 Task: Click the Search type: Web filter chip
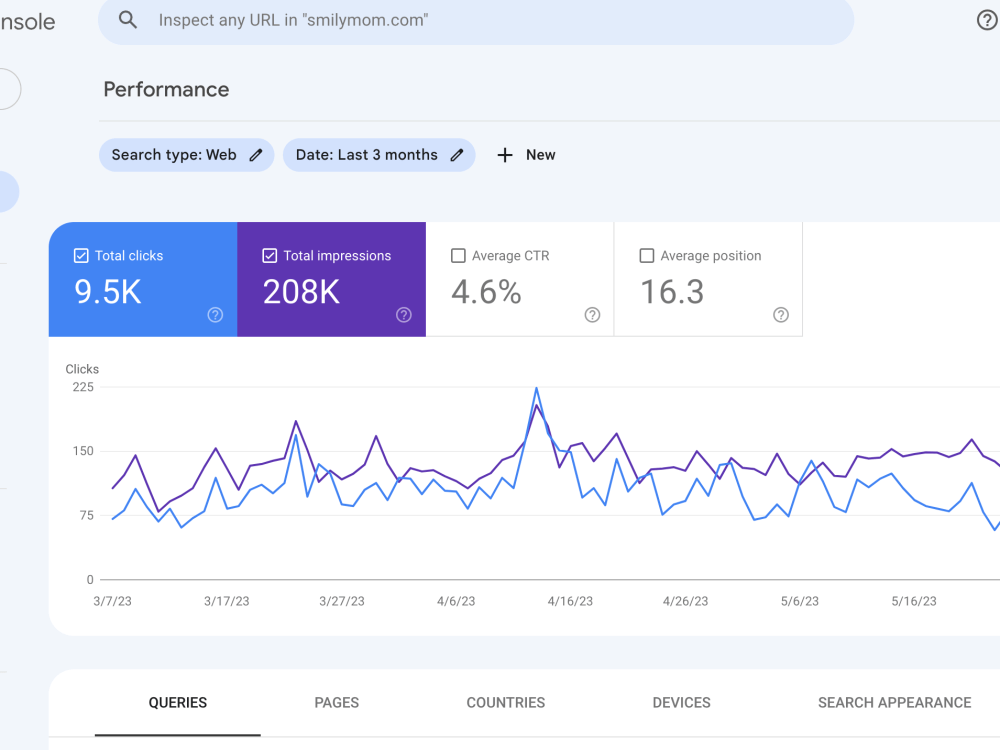(186, 155)
